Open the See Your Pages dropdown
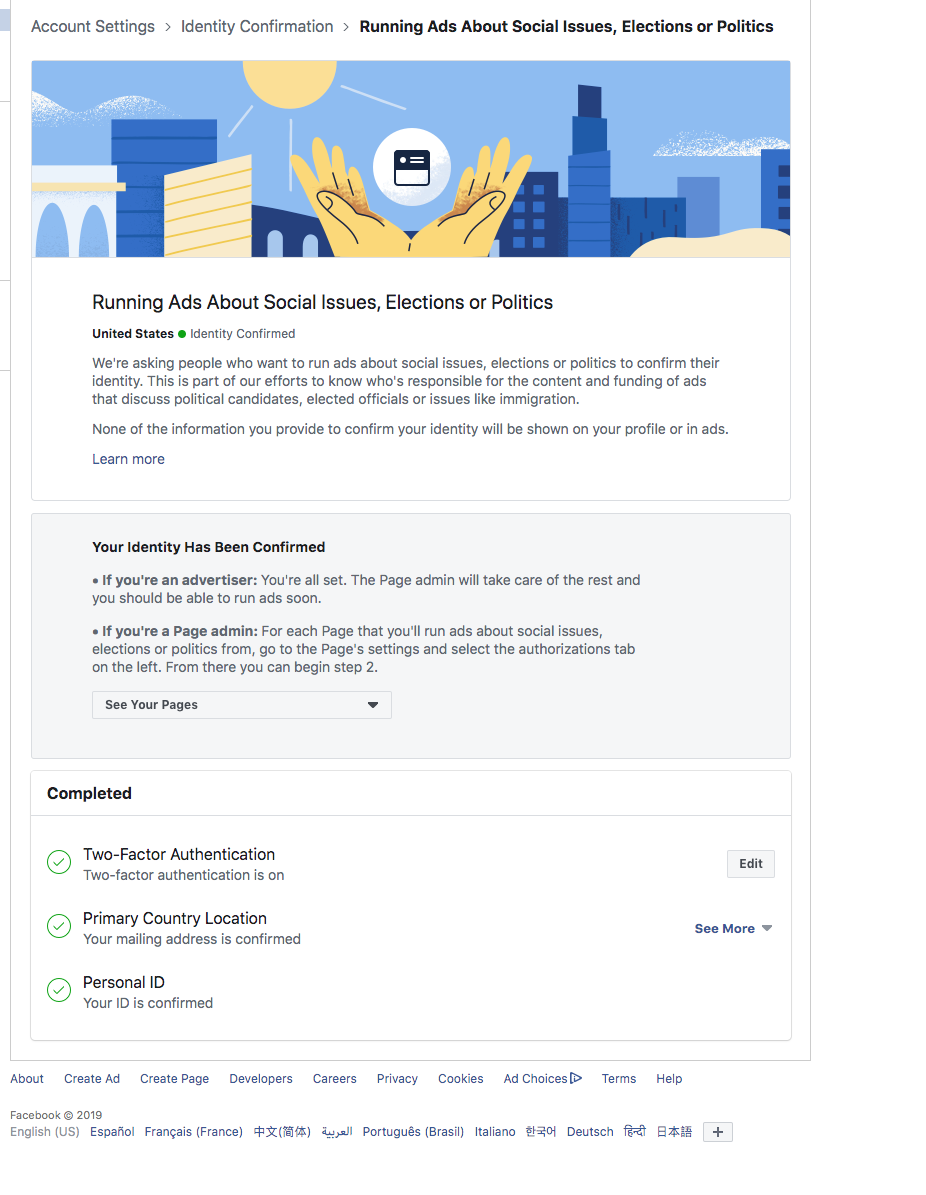 [x=242, y=705]
